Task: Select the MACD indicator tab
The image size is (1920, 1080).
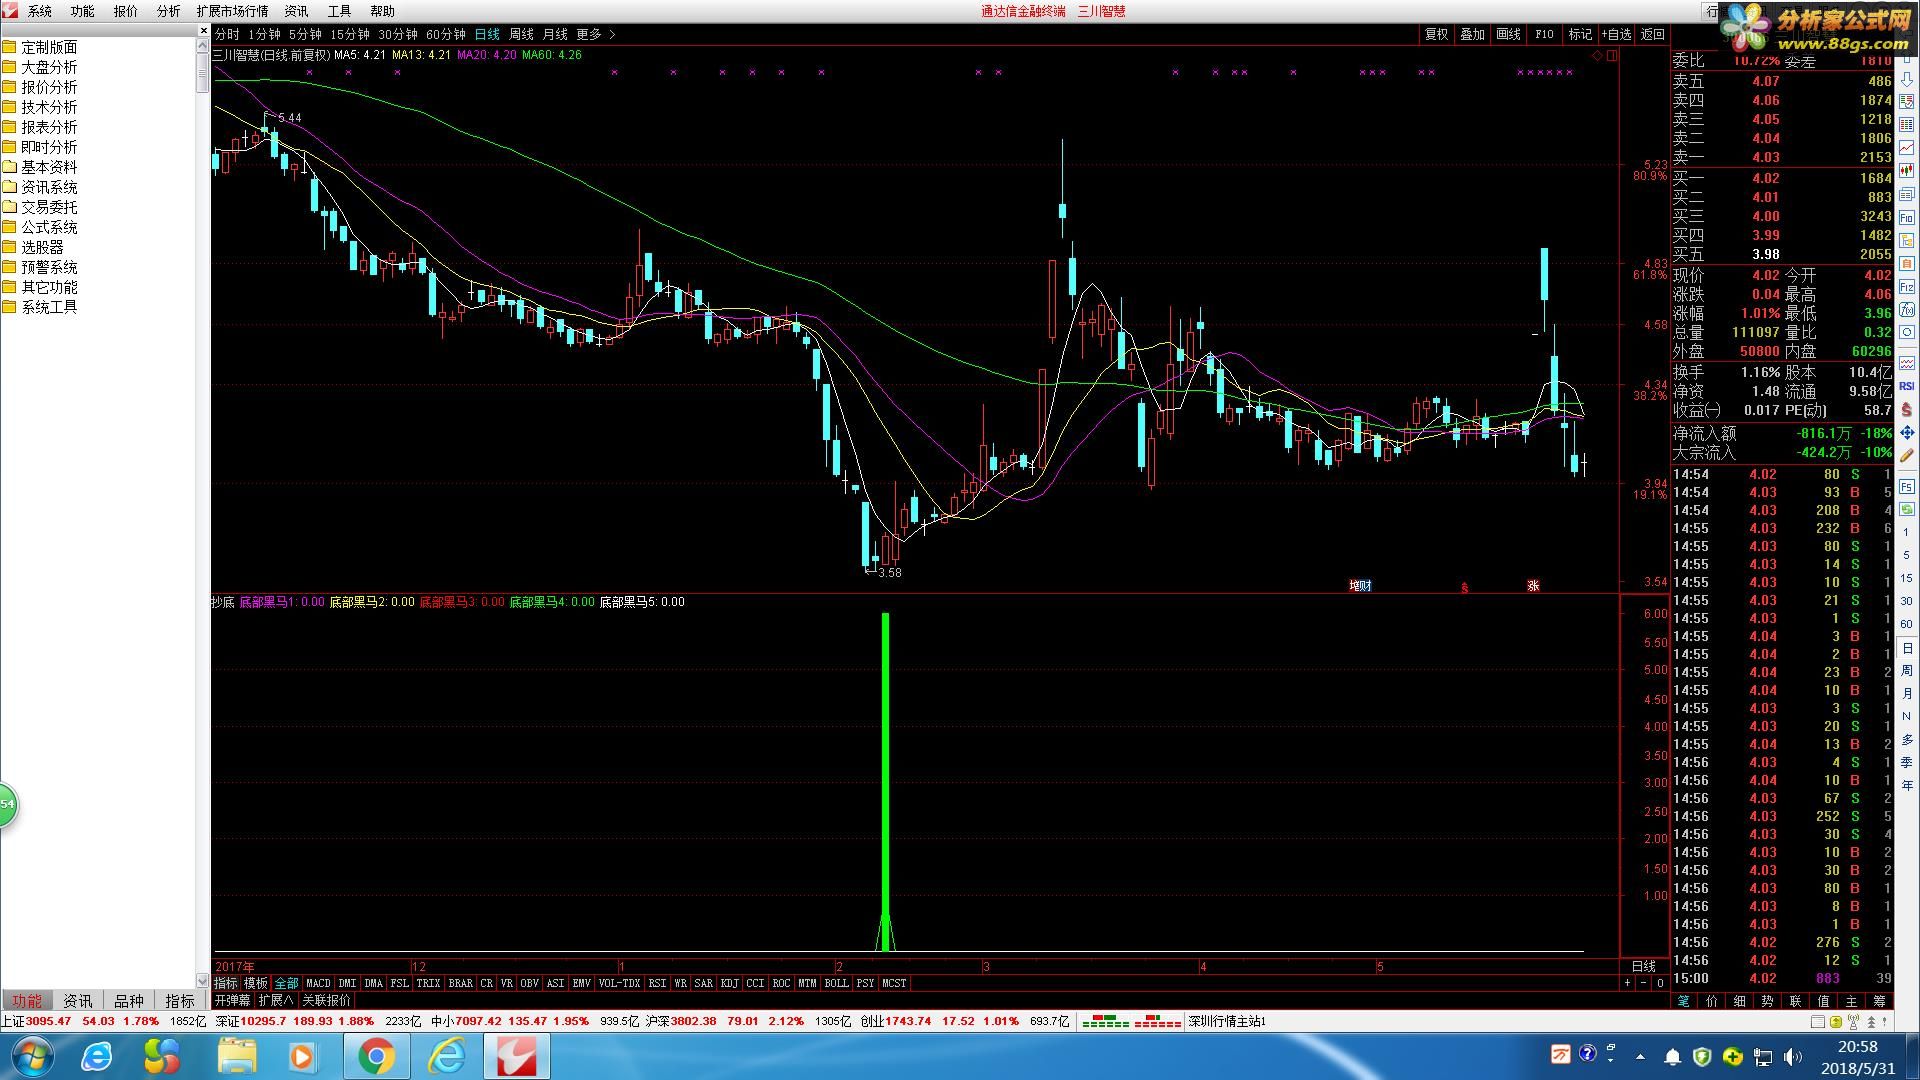Action: click(x=318, y=983)
